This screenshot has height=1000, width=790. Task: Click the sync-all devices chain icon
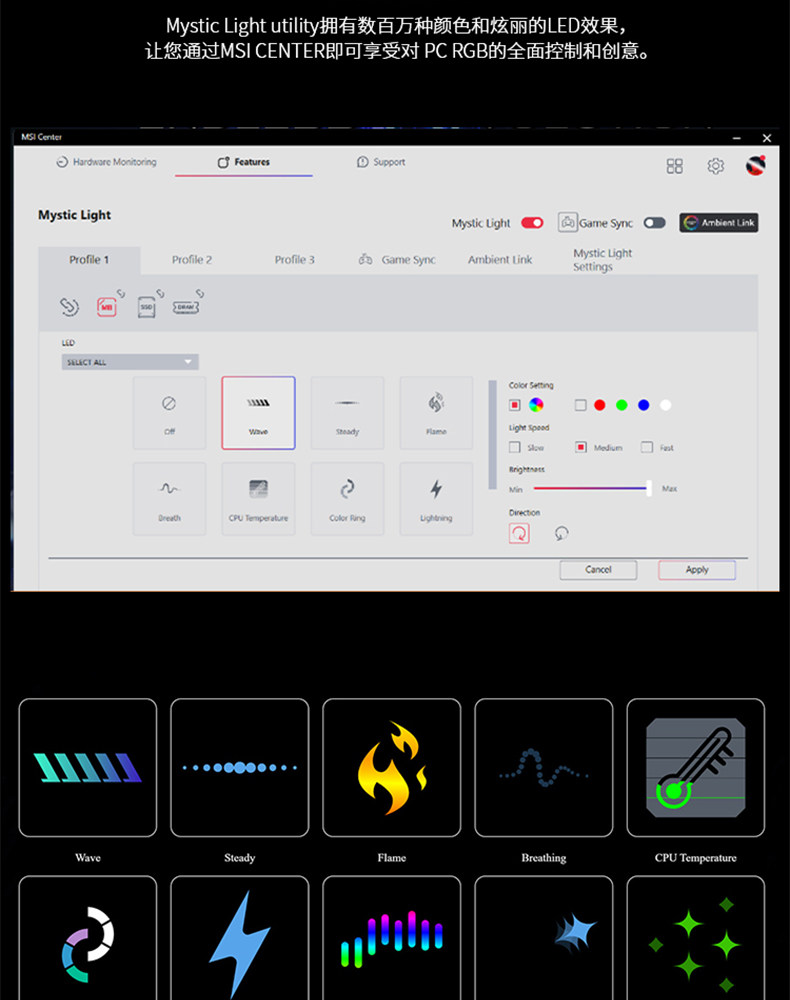[69, 307]
